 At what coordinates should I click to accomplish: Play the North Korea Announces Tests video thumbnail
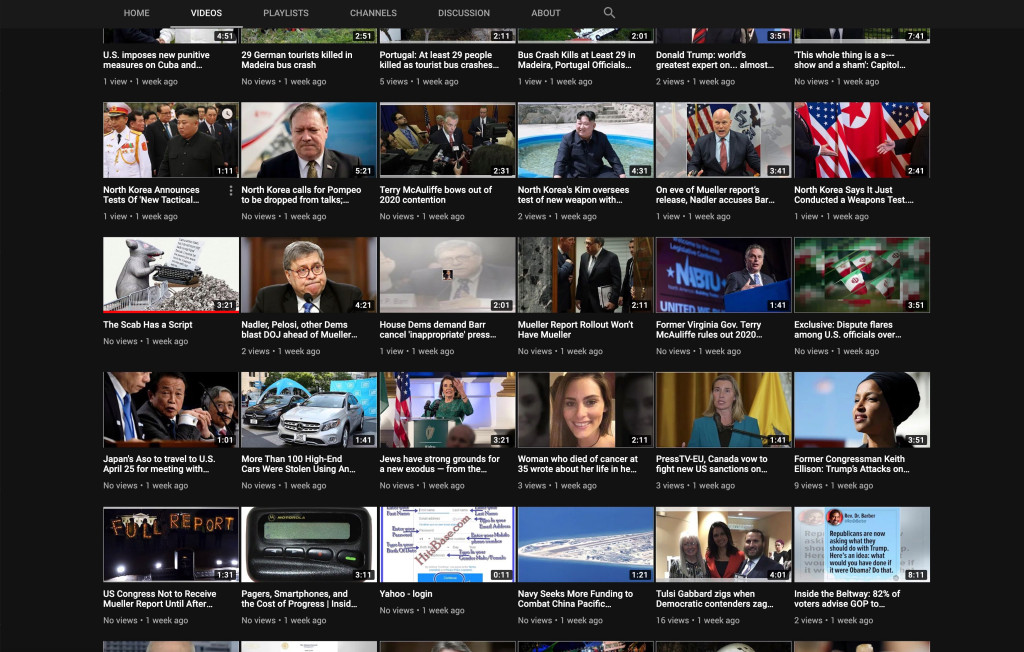click(x=171, y=140)
